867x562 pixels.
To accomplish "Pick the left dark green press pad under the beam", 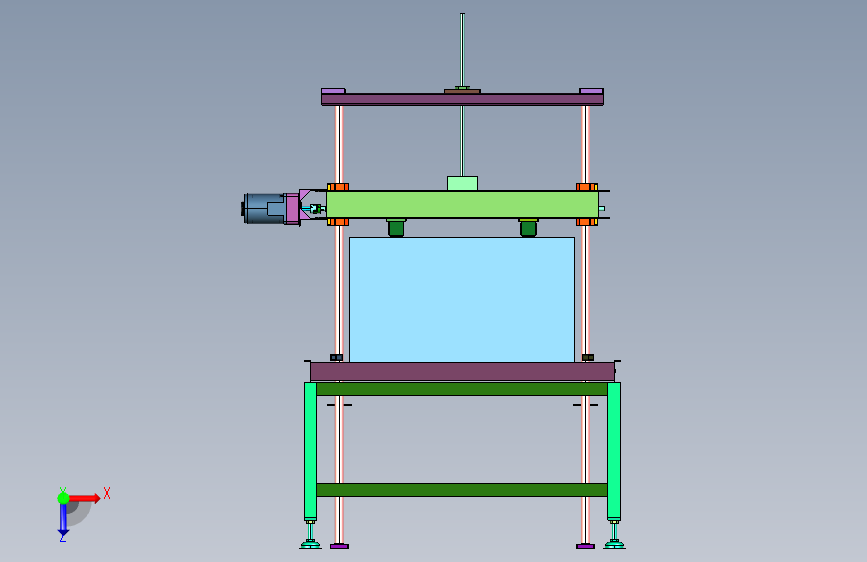I will 396,227.
